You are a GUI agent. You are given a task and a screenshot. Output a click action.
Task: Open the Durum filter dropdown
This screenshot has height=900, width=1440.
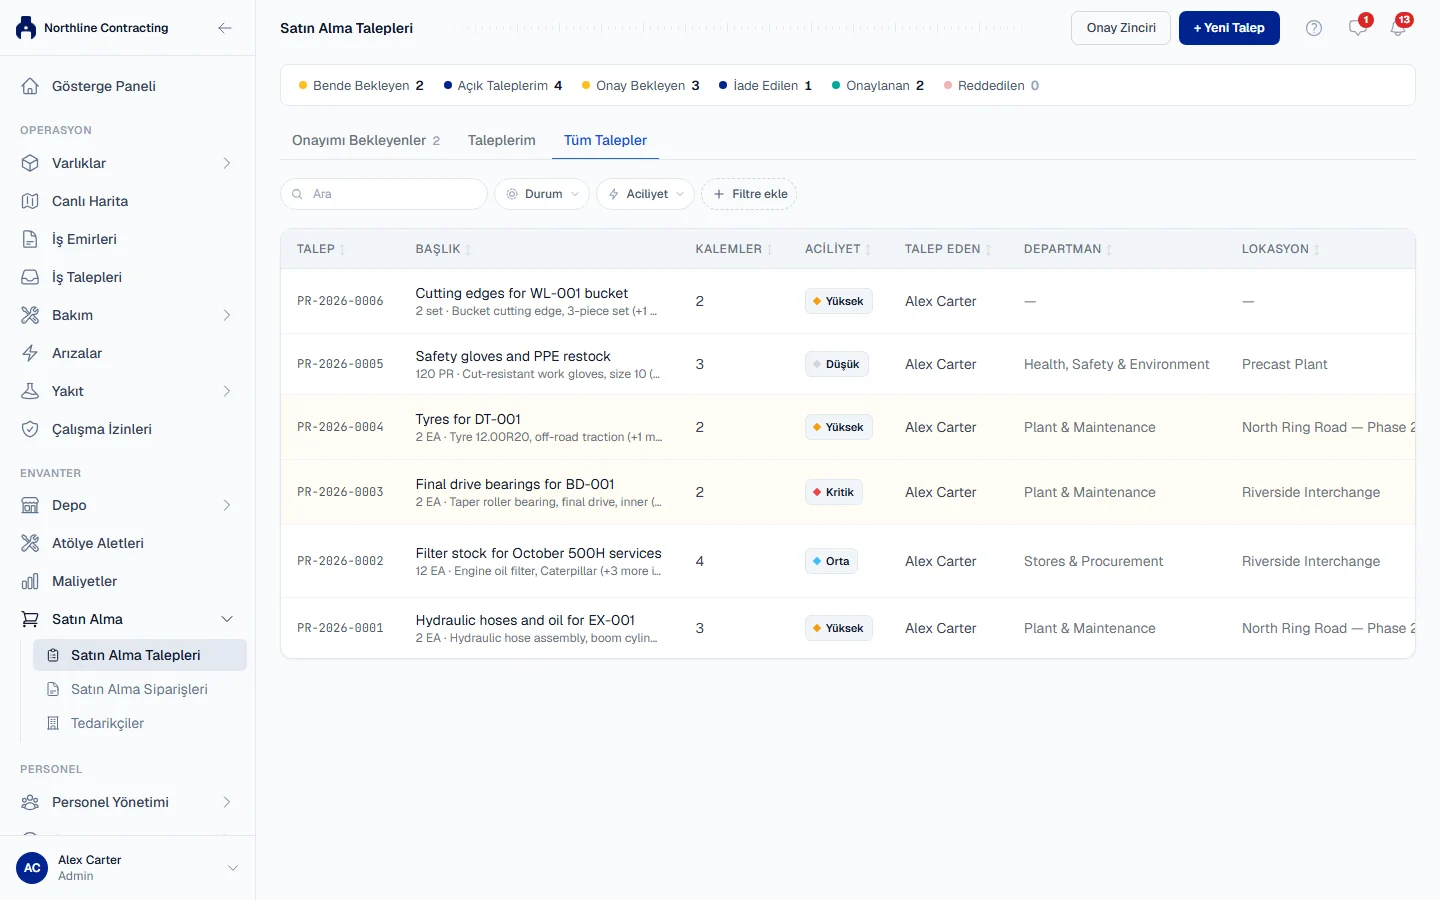pos(542,194)
